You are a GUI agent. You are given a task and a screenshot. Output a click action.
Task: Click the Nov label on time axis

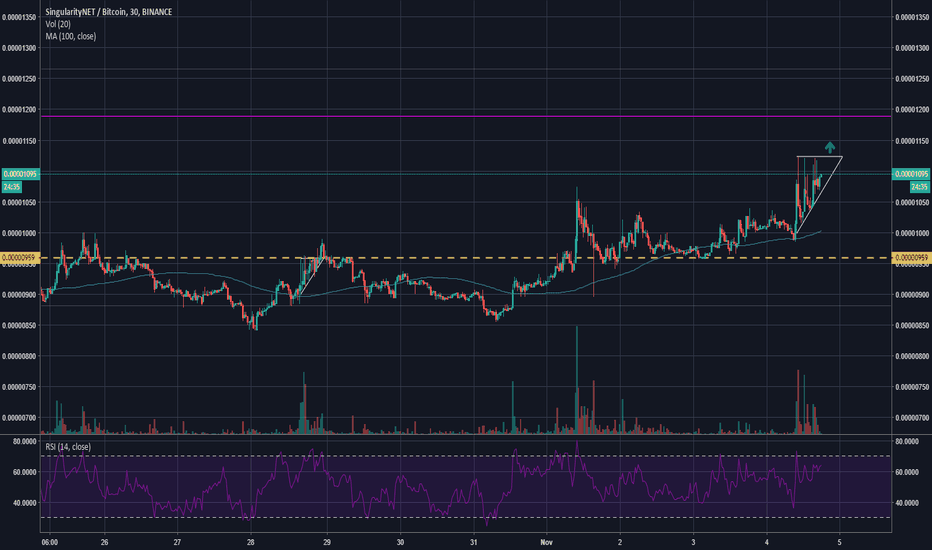pyautogui.click(x=547, y=542)
